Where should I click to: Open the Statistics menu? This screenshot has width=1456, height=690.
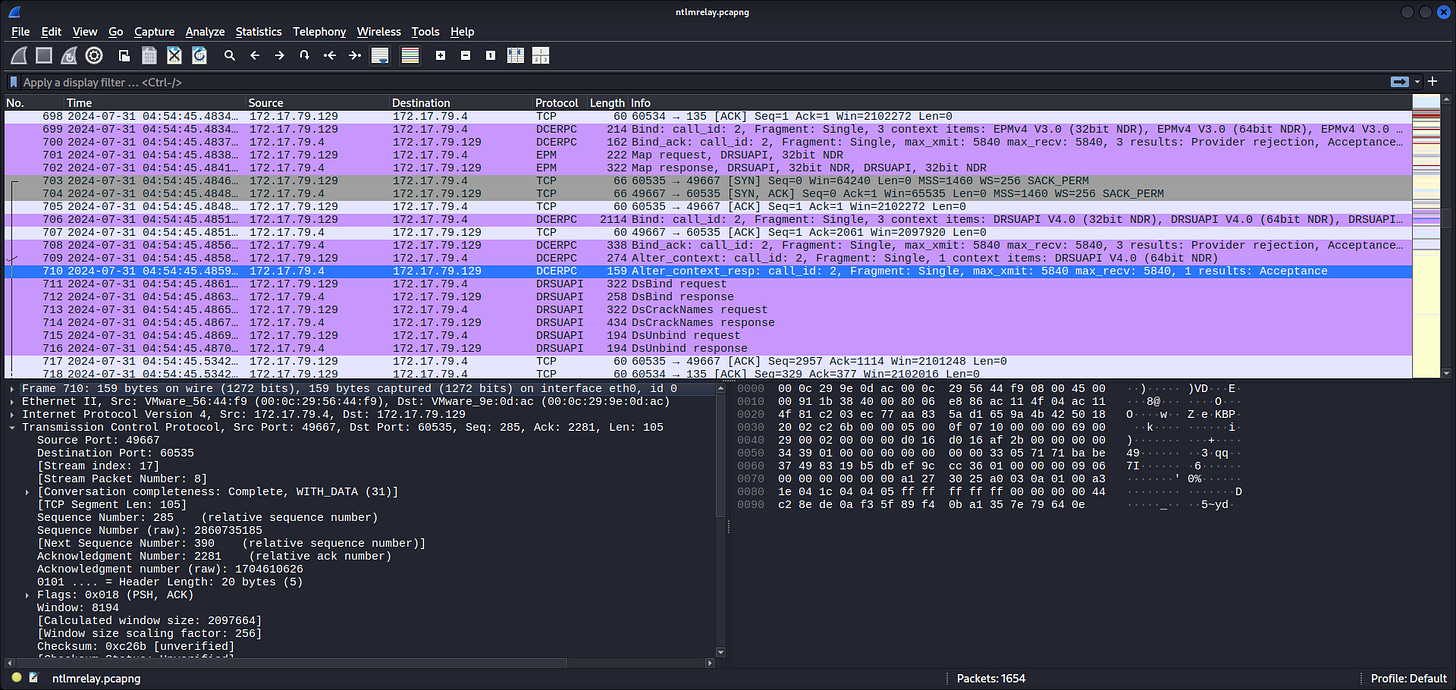[258, 32]
